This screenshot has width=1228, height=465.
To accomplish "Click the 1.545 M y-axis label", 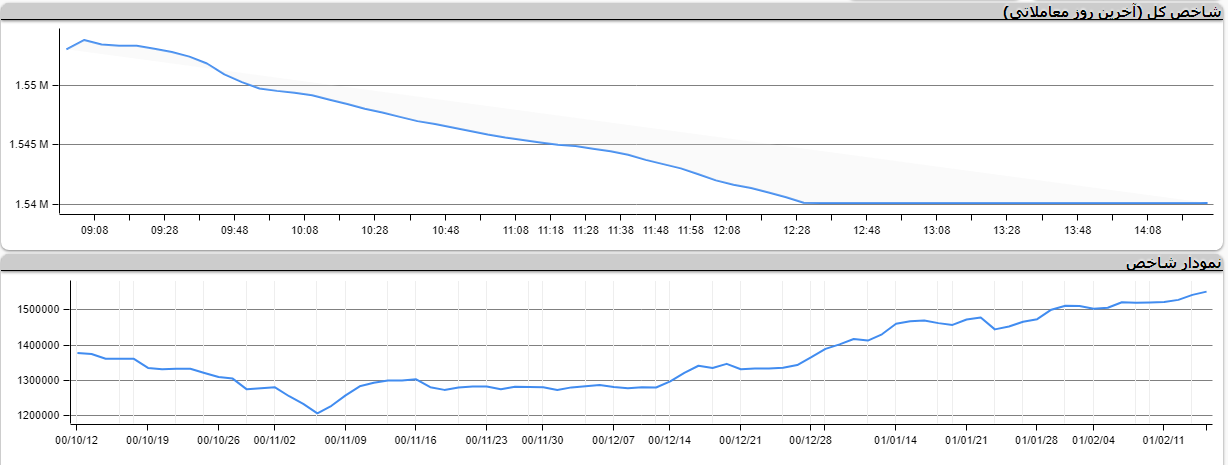I will [x=29, y=145].
